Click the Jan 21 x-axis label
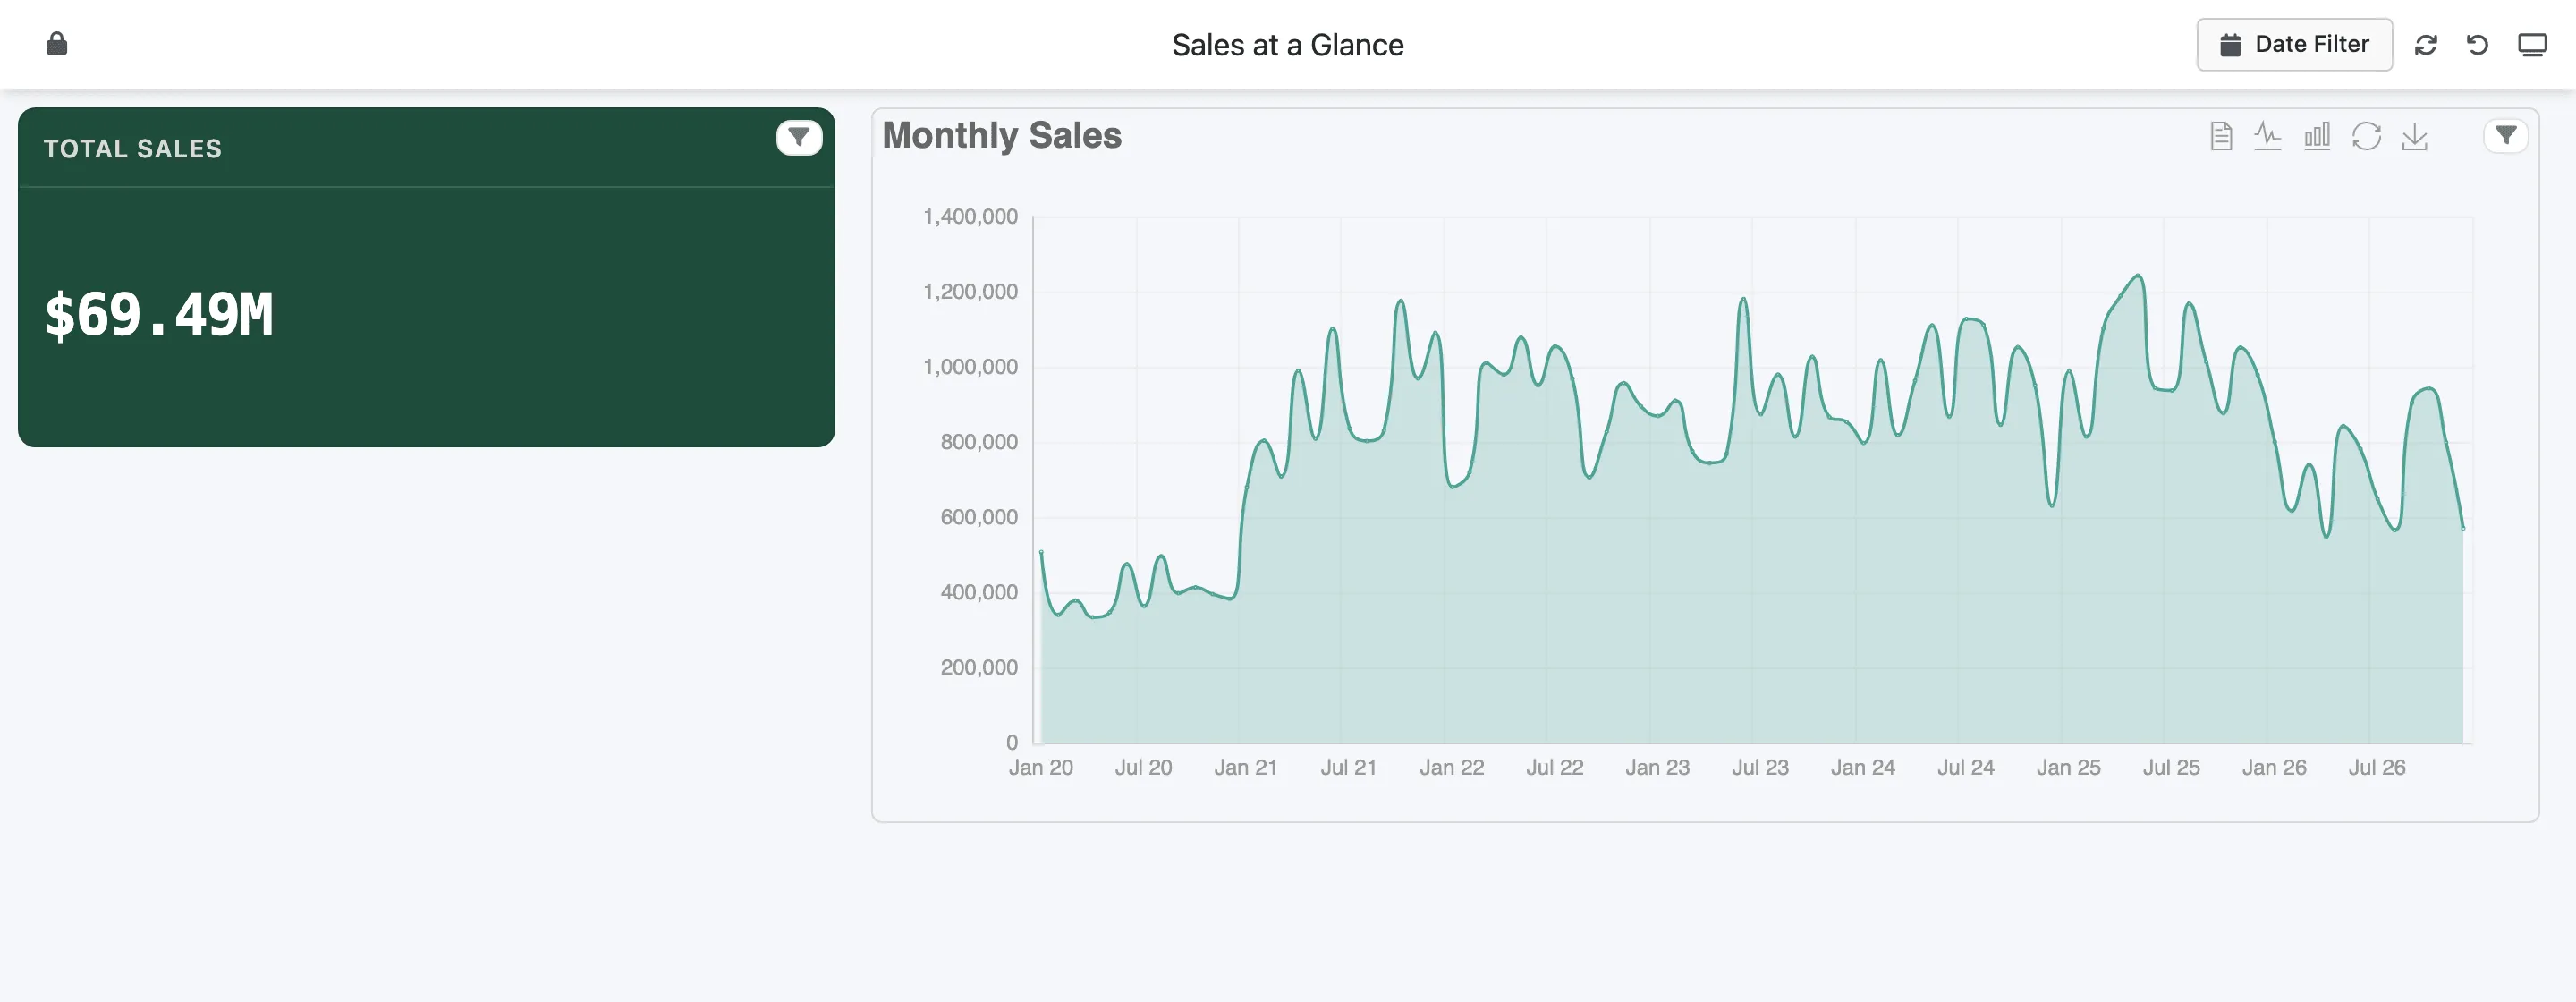Image resolution: width=2576 pixels, height=1002 pixels. [1246, 767]
